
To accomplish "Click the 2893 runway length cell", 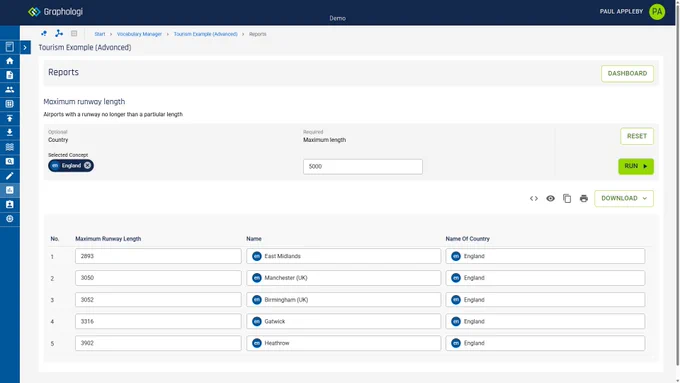I will tap(158, 256).
